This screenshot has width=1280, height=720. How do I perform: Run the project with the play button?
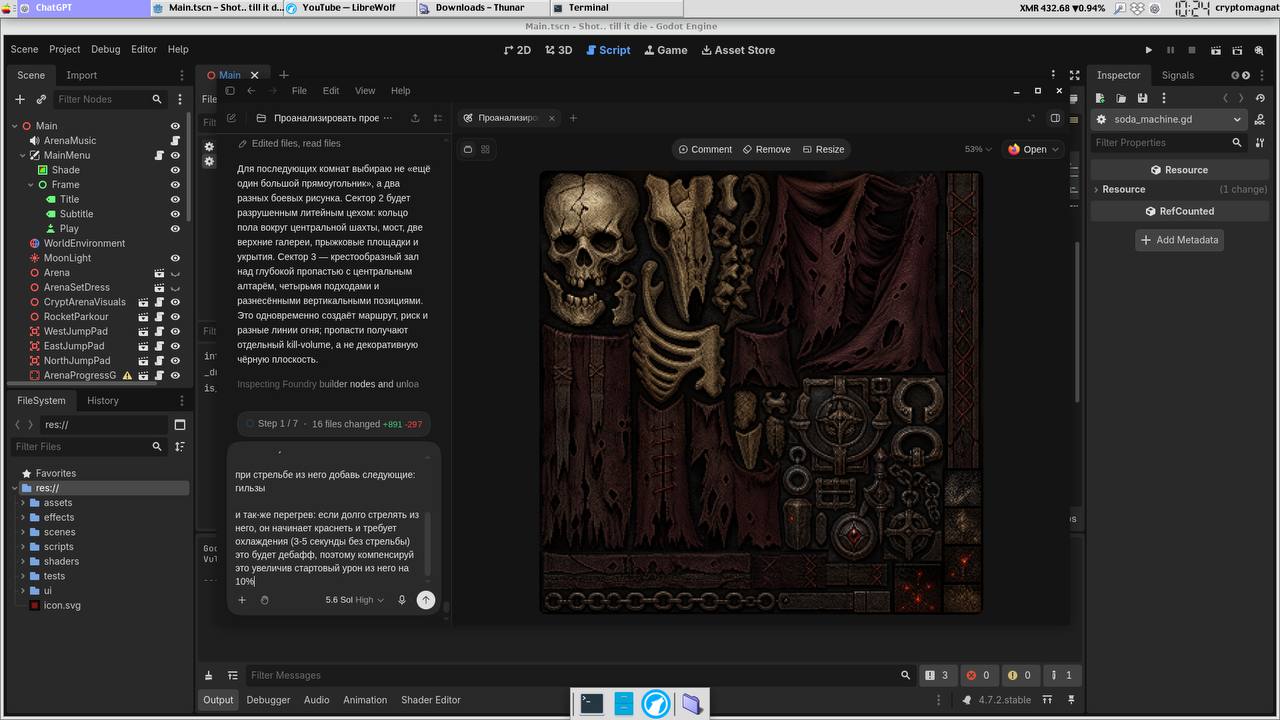pyautogui.click(x=1148, y=50)
